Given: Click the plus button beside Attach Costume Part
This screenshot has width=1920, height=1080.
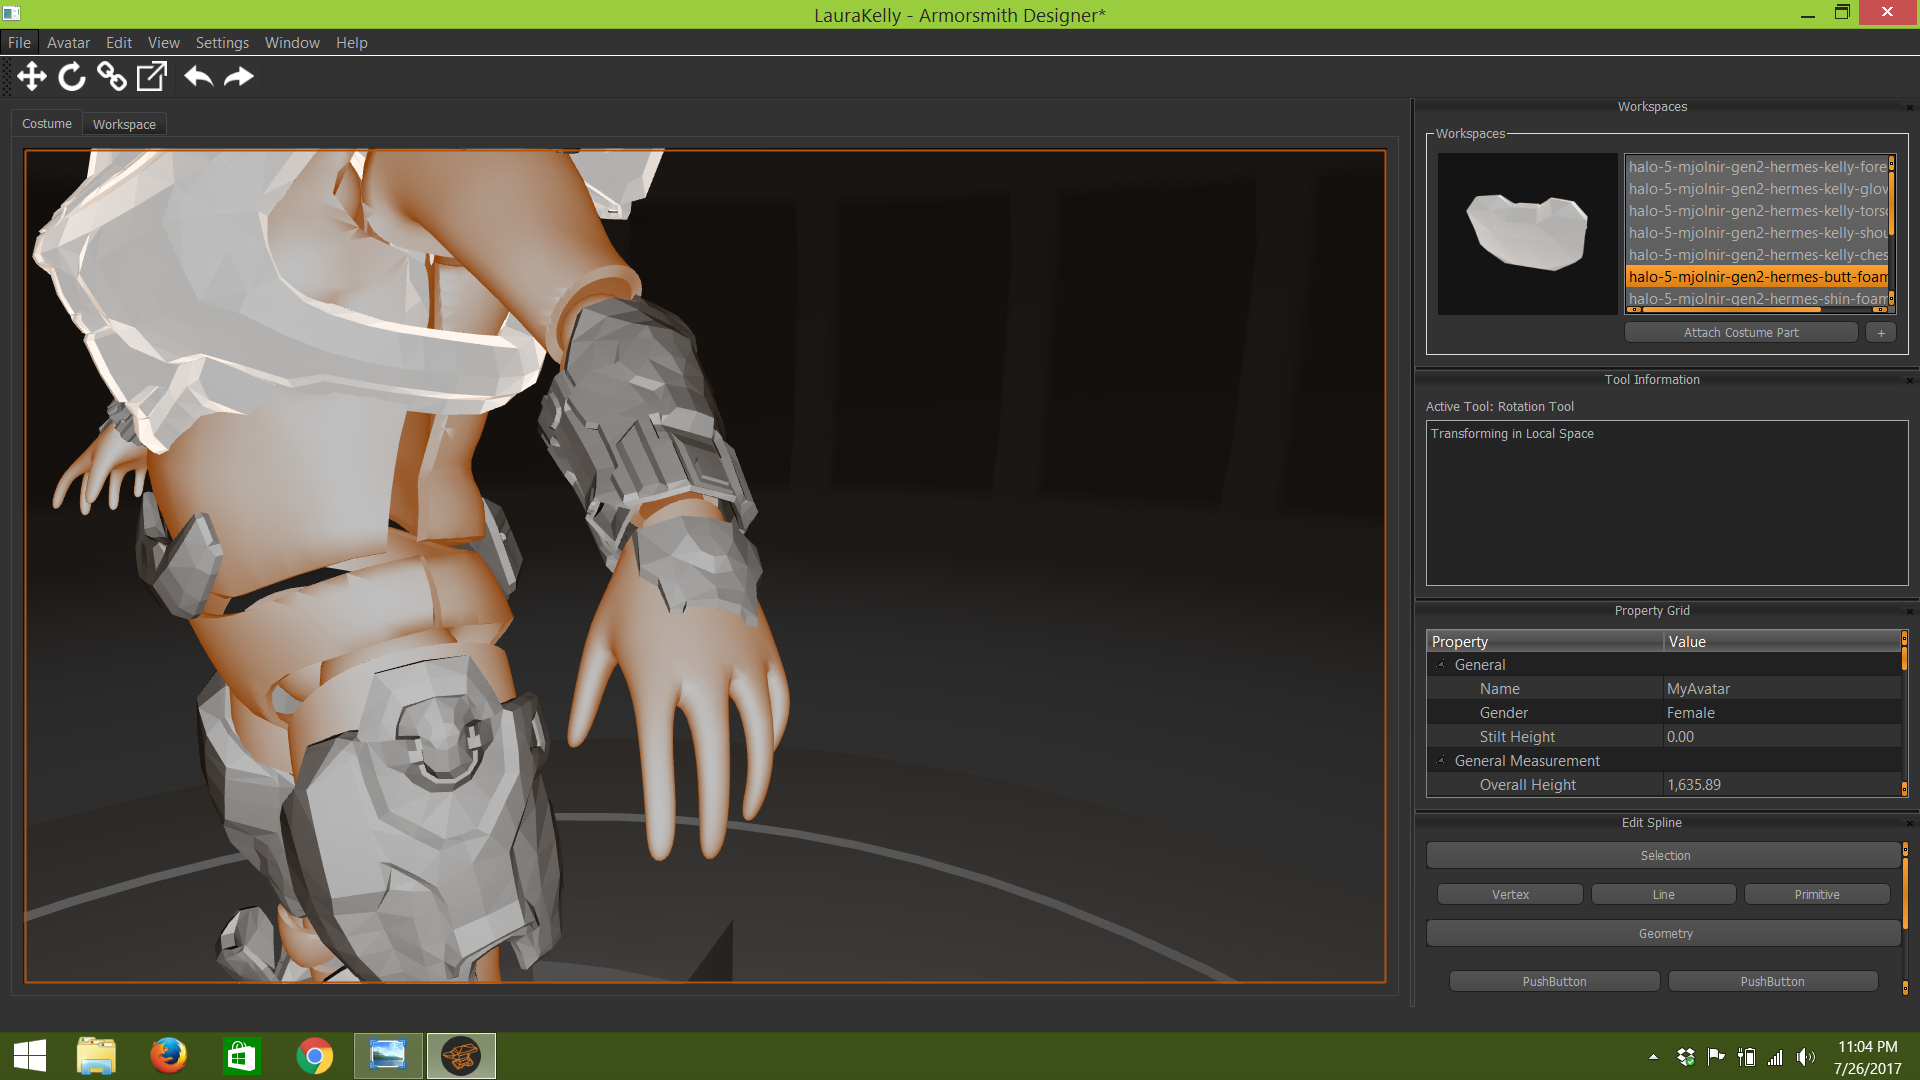Looking at the screenshot, I should (x=1880, y=333).
